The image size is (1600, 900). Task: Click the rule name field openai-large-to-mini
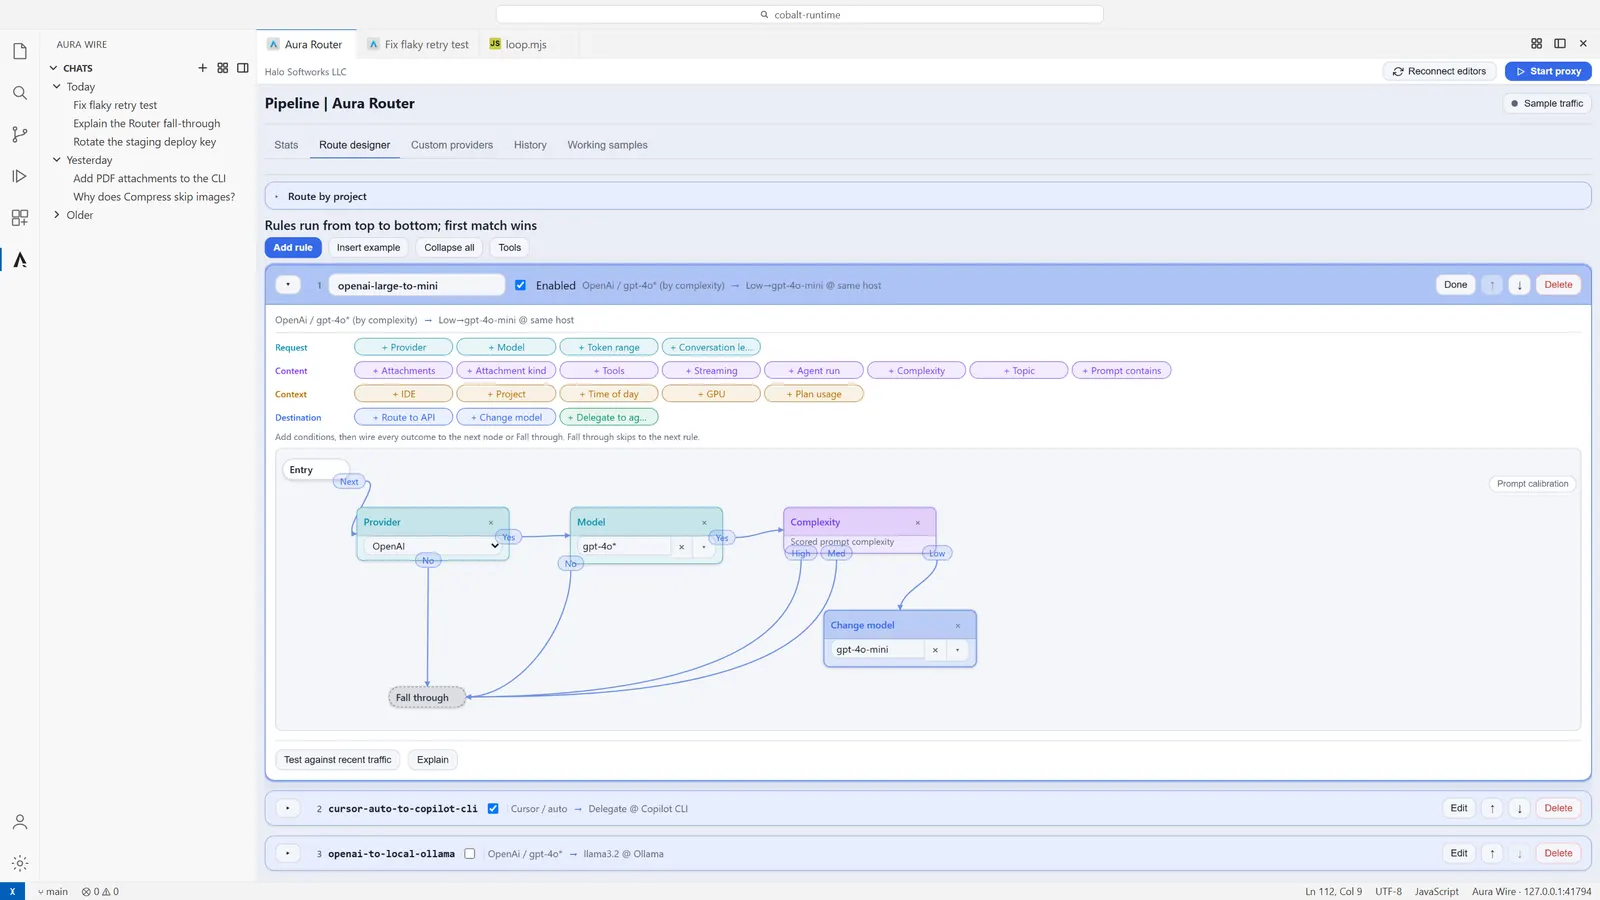416,285
